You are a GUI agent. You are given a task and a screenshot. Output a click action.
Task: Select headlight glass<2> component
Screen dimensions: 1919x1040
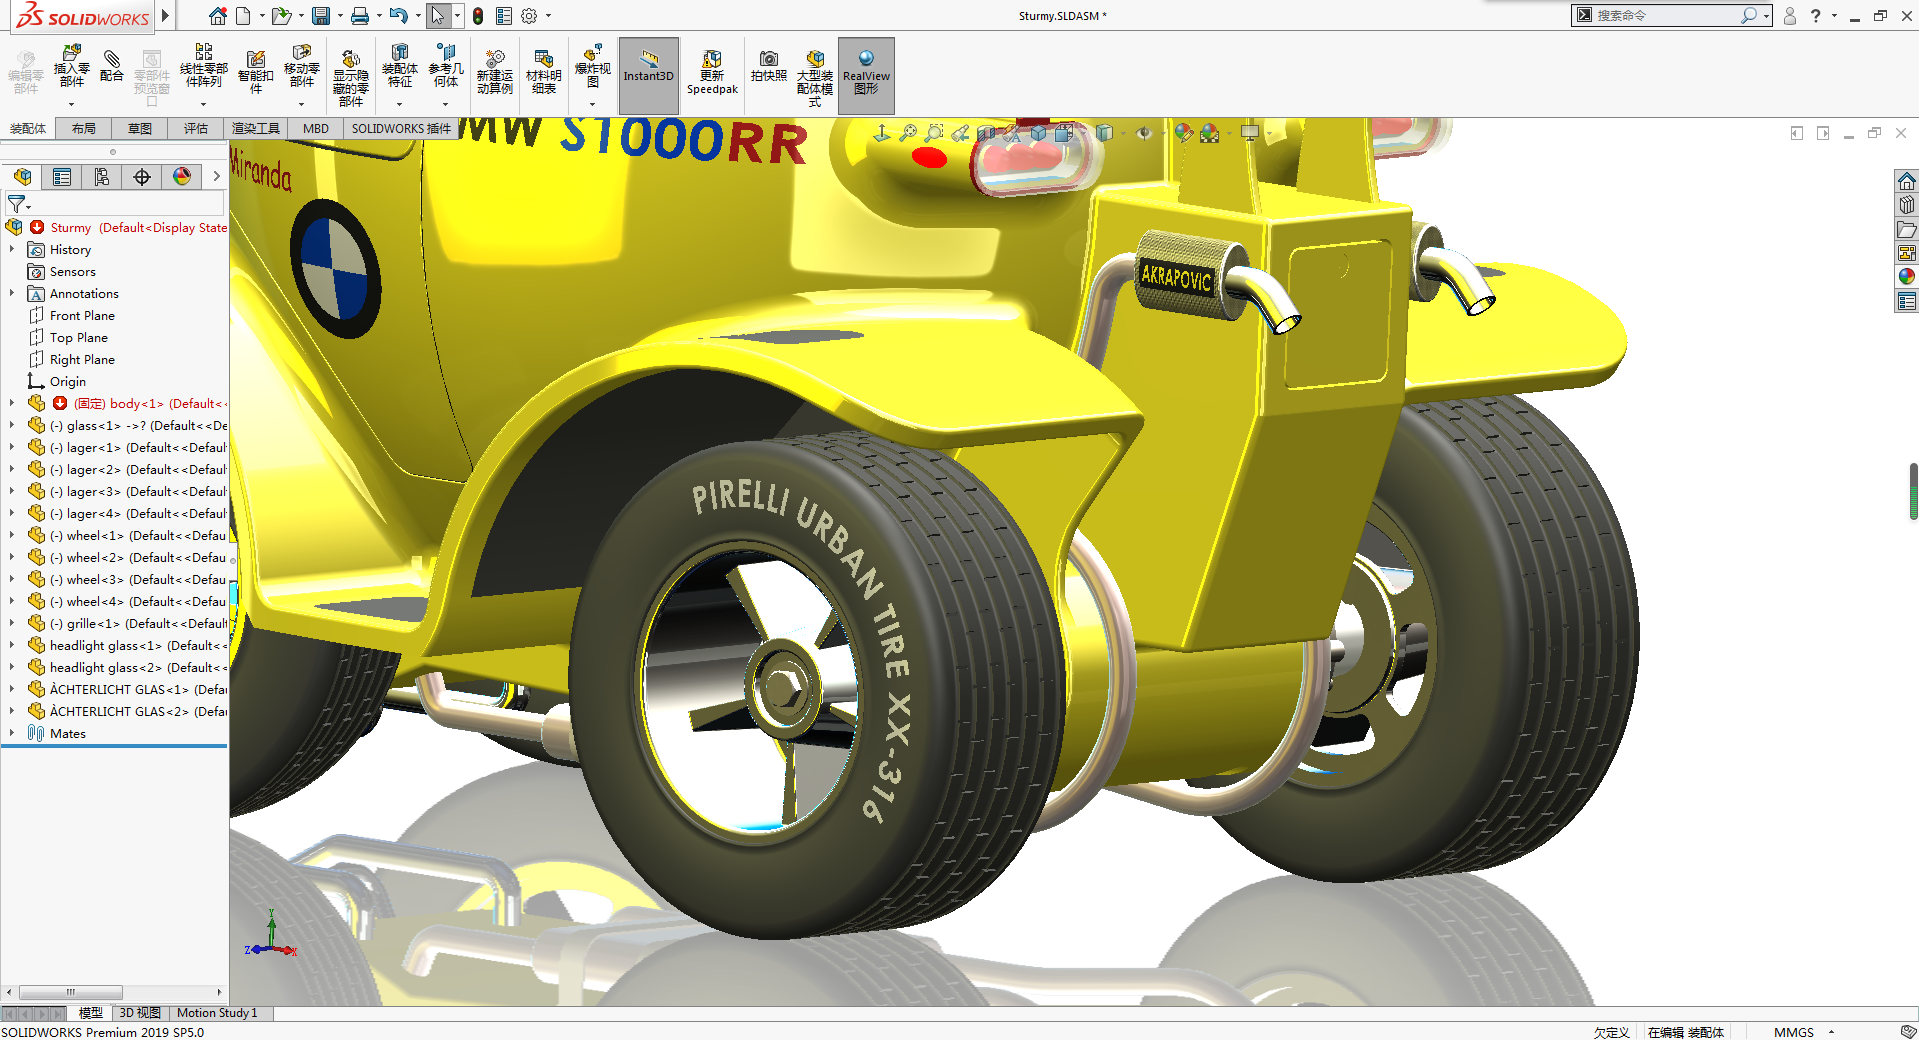tap(138, 668)
